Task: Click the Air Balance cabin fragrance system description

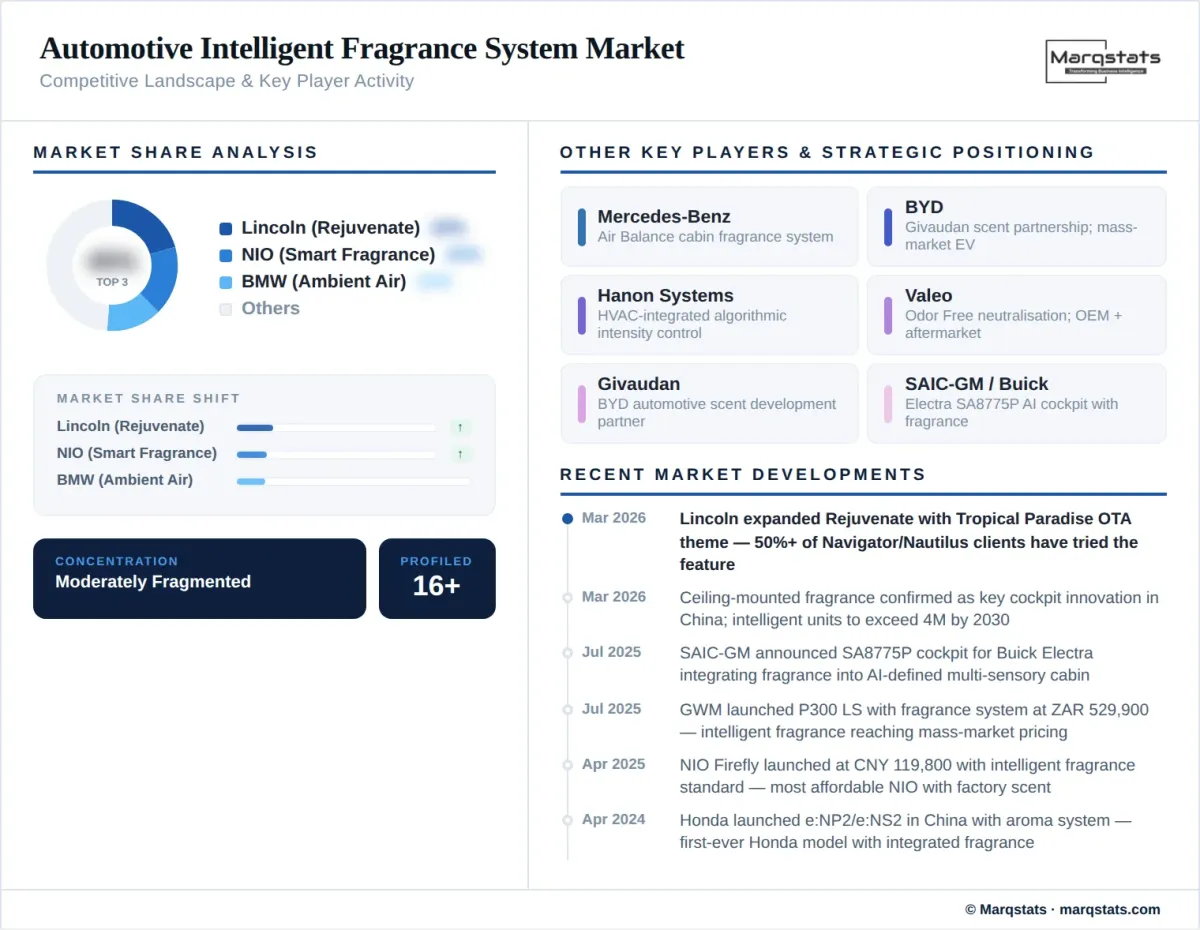Action: 715,237
